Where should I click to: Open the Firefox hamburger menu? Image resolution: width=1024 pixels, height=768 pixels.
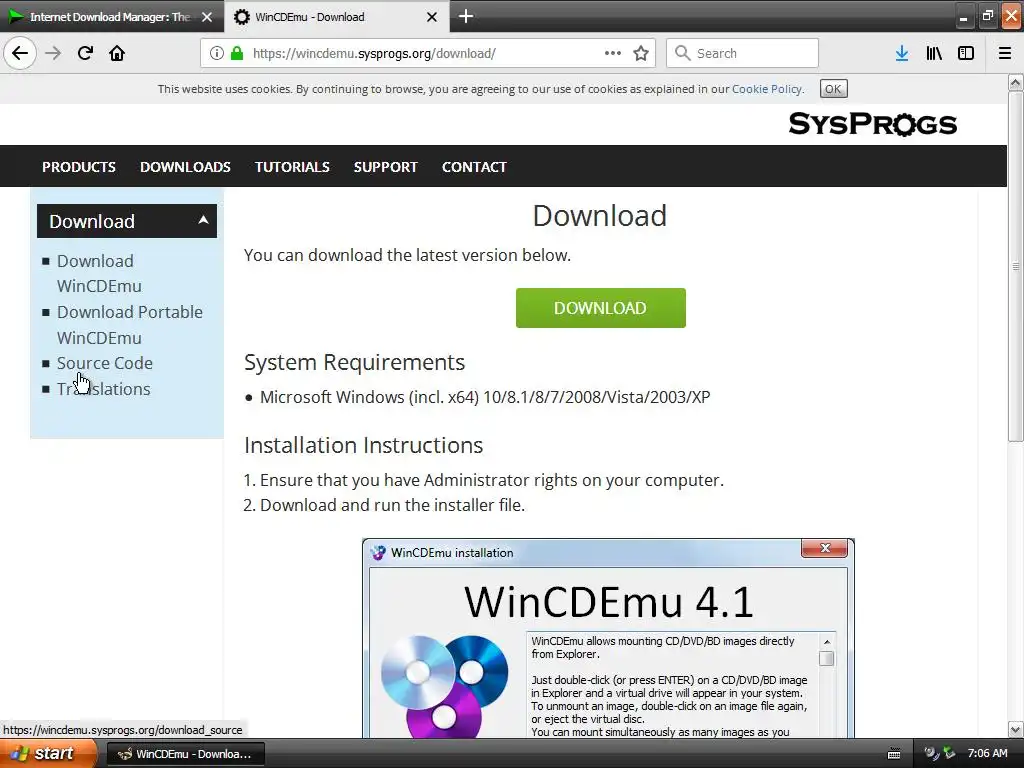pyautogui.click(x=1005, y=53)
